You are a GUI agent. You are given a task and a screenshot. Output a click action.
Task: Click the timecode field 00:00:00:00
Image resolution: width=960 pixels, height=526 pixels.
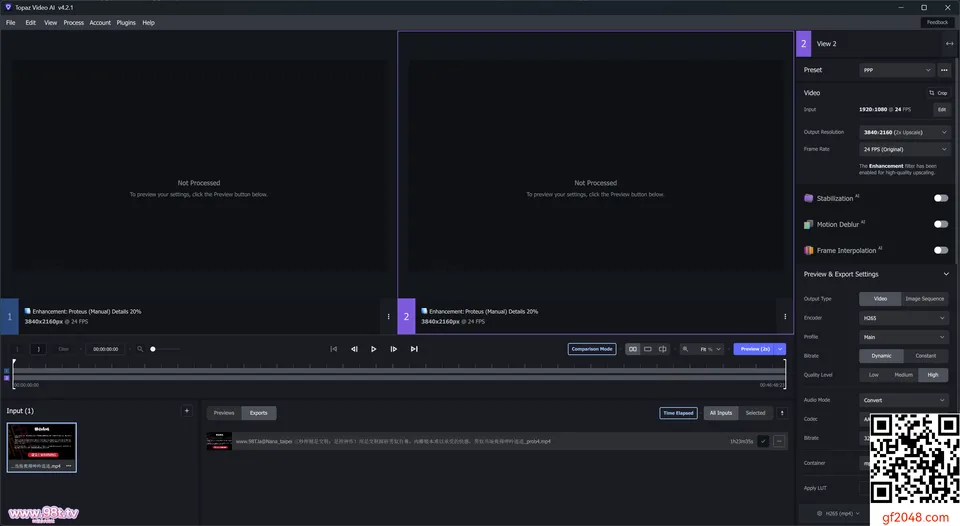tap(105, 349)
